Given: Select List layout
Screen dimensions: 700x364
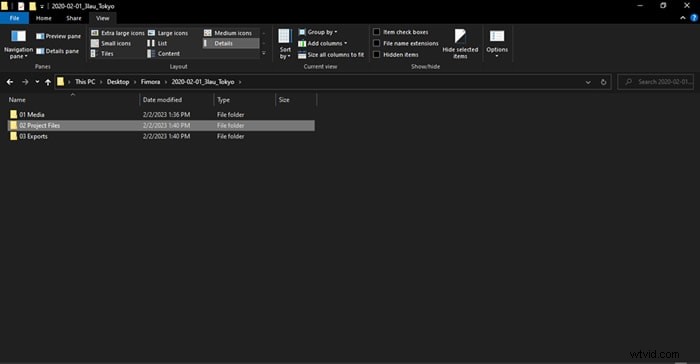Looking at the screenshot, I should [157, 43].
